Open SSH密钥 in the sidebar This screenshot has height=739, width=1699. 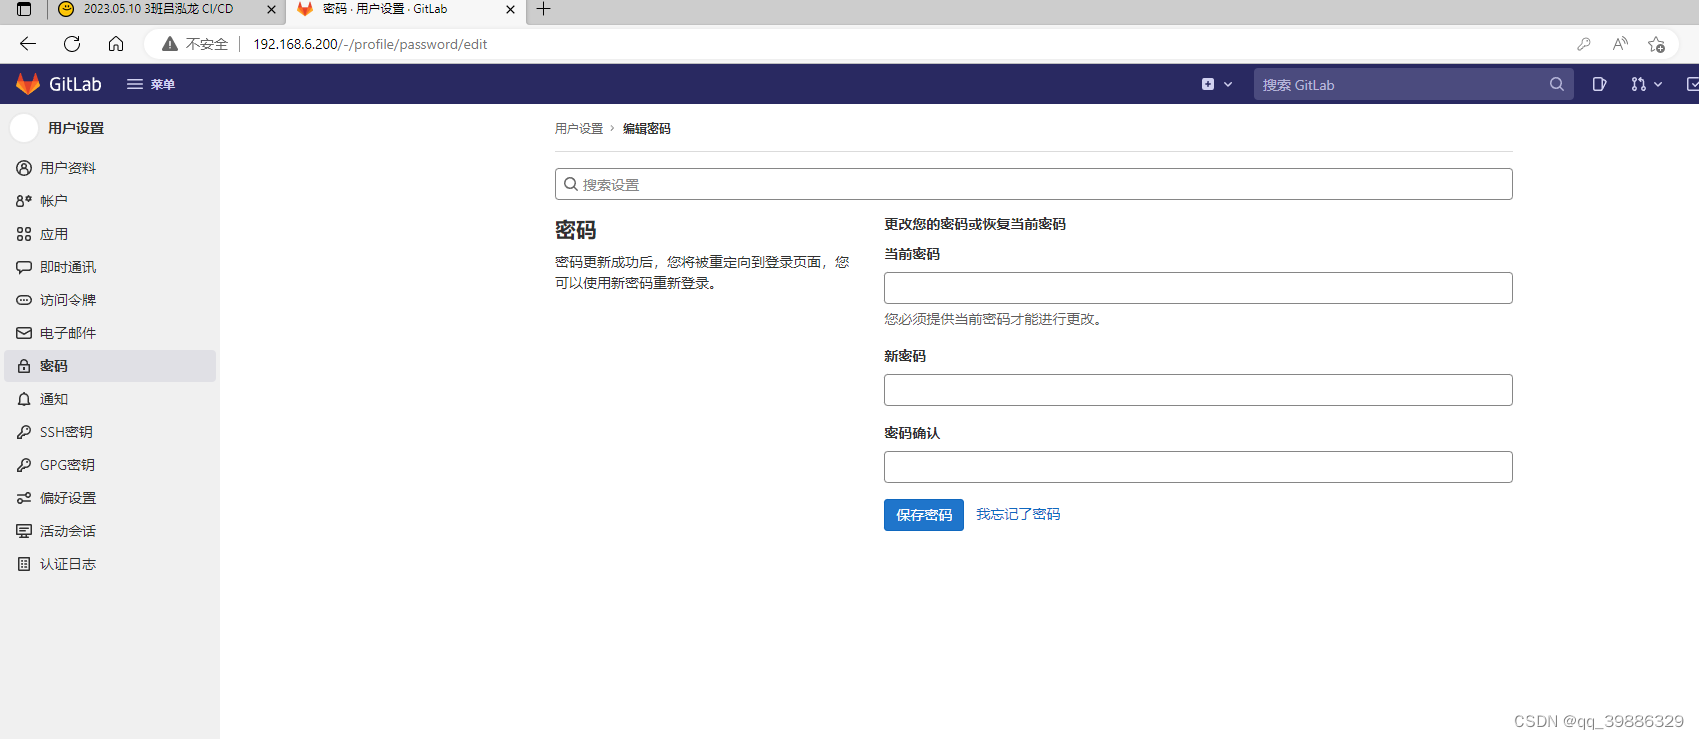coord(110,432)
